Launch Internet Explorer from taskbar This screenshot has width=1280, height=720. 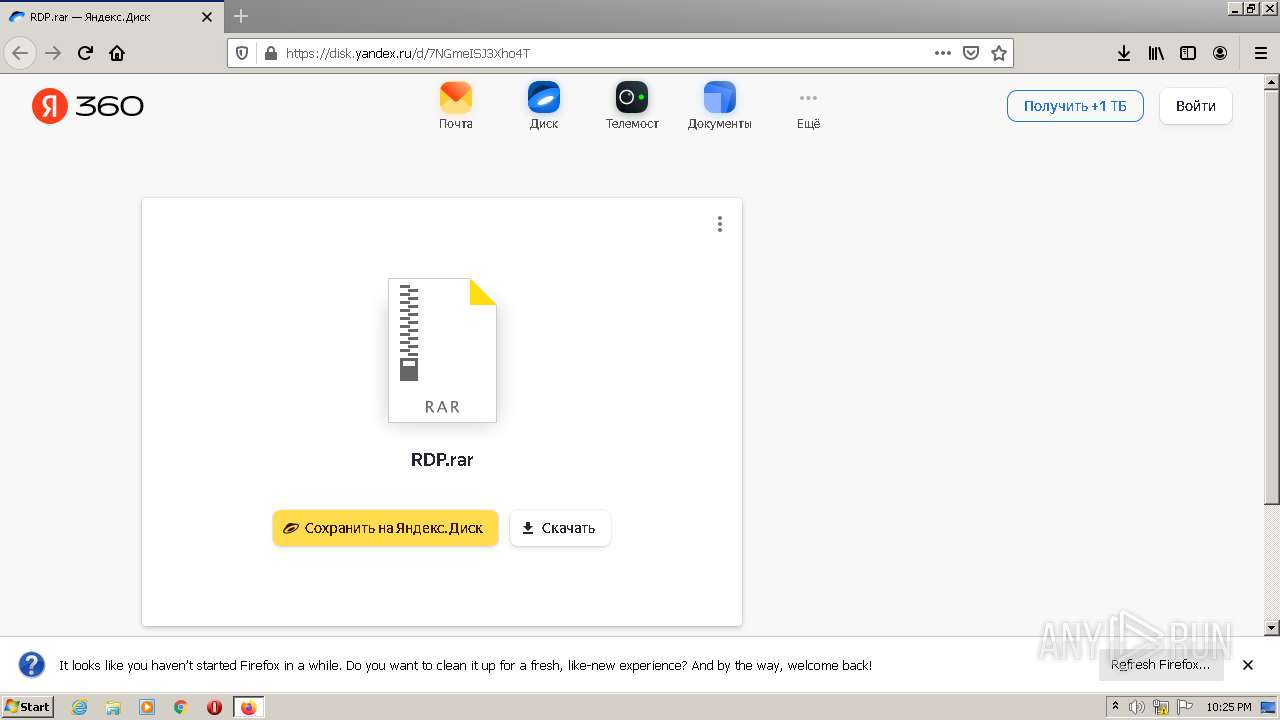tap(80, 707)
